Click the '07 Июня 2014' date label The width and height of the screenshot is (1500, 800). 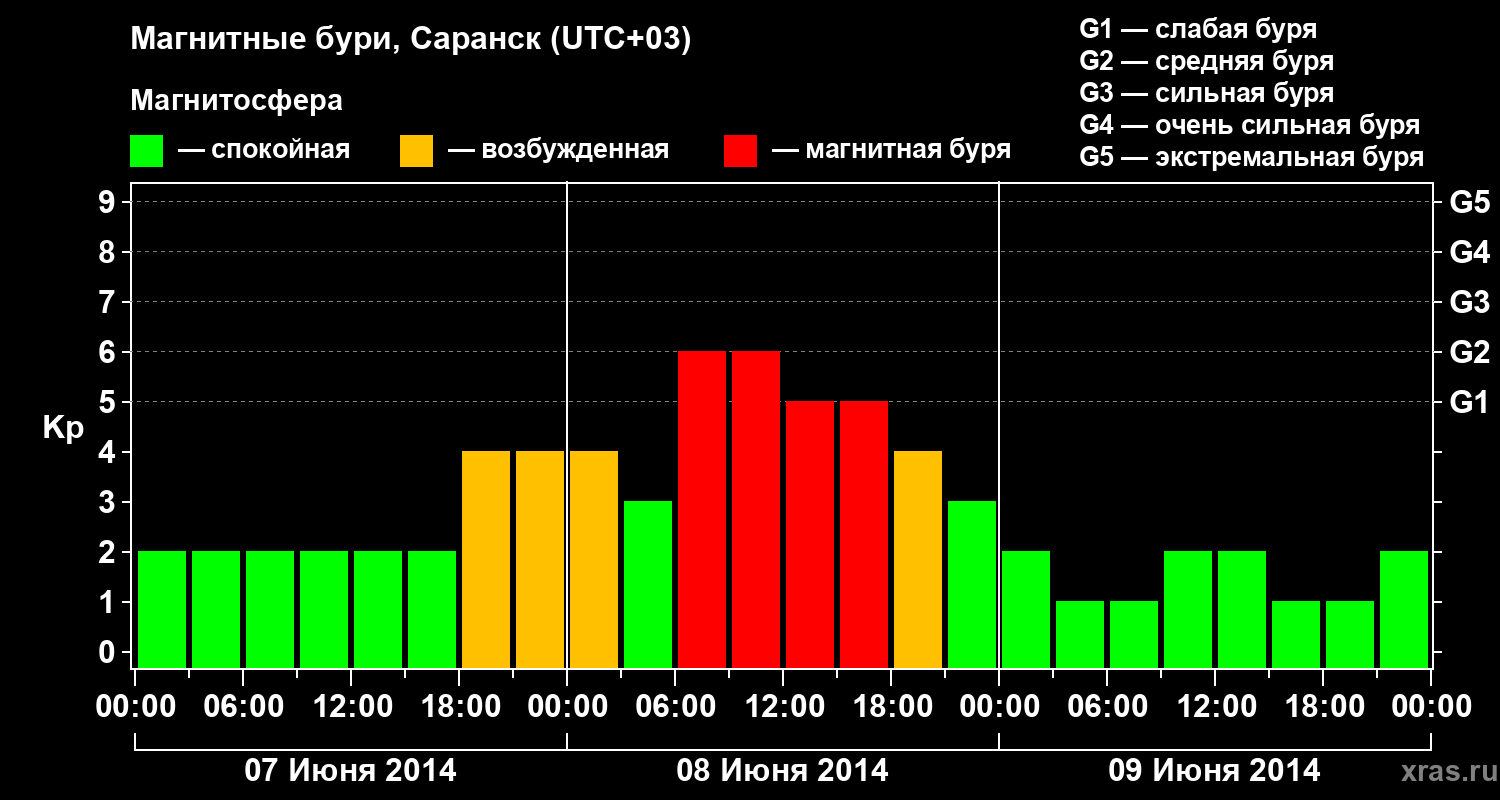(350, 771)
